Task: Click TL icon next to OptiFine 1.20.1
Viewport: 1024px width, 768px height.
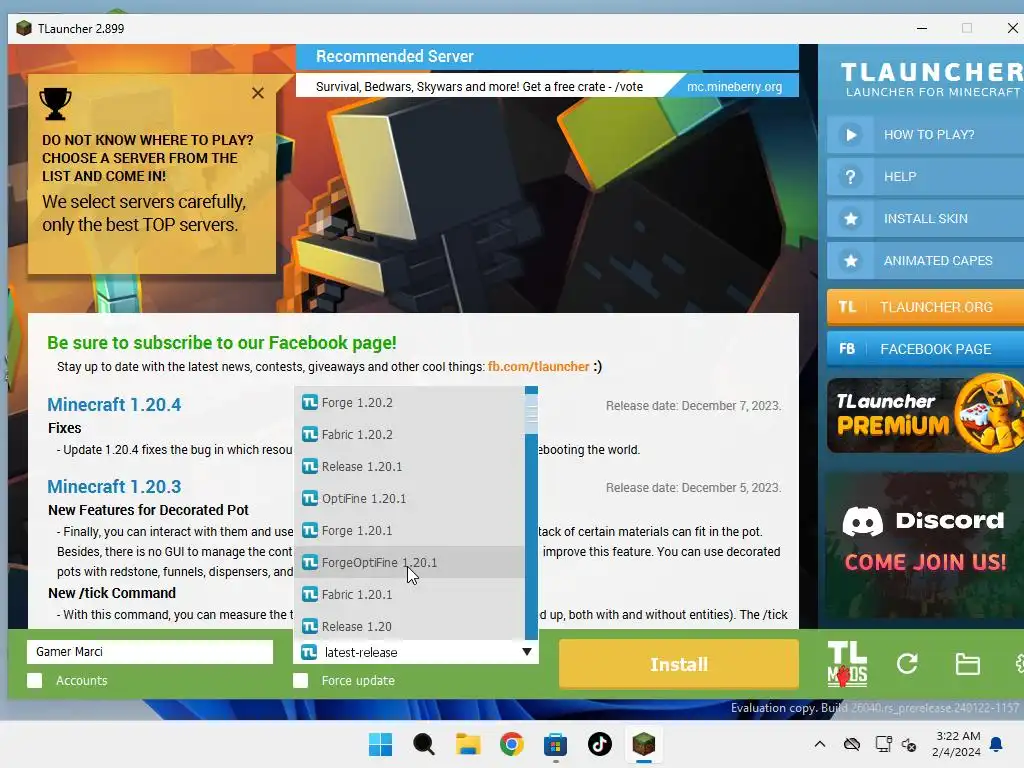Action: coord(310,498)
